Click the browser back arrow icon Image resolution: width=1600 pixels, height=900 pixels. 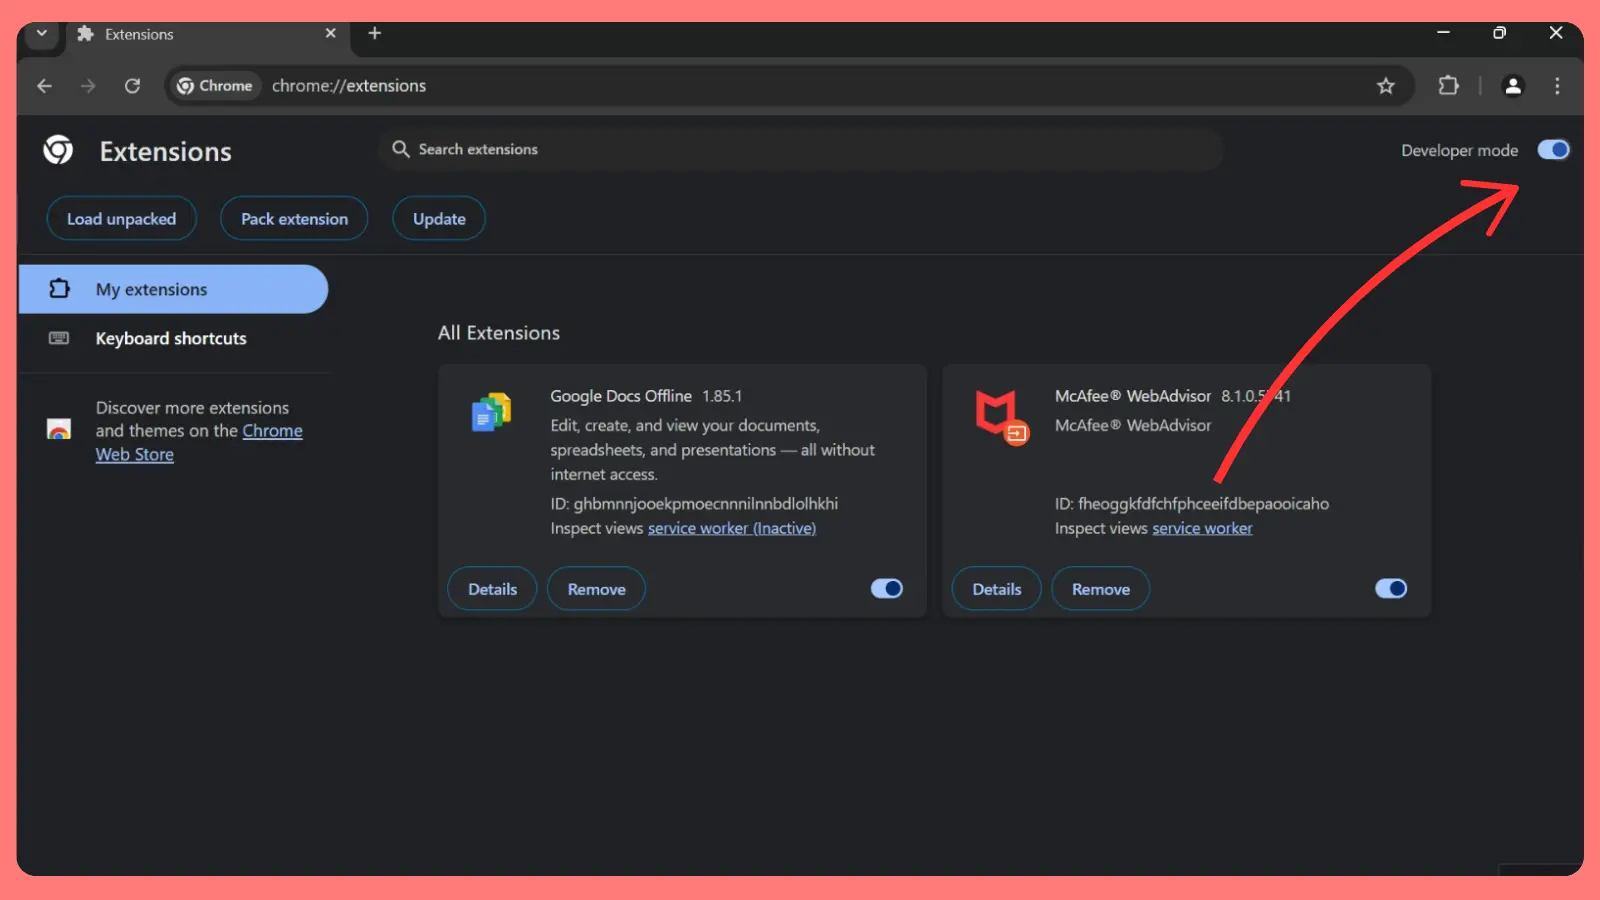pos(44,86)
